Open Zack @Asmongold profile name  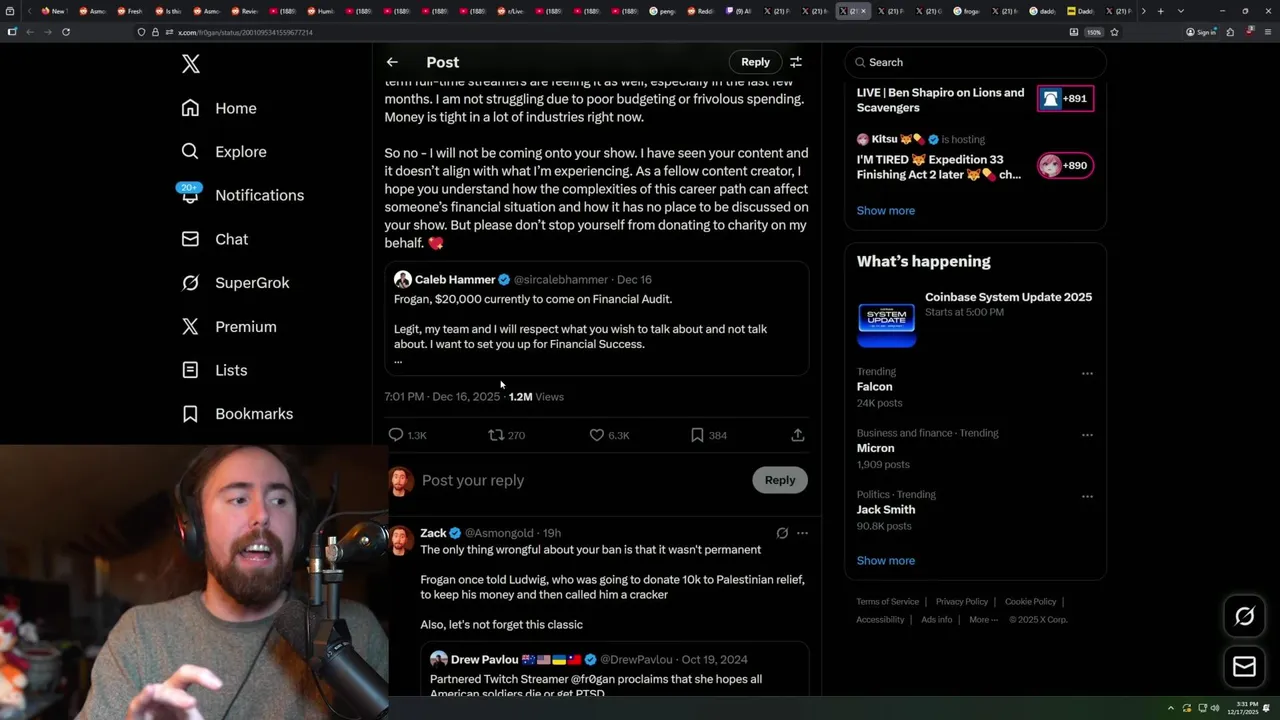click(433, 533)
